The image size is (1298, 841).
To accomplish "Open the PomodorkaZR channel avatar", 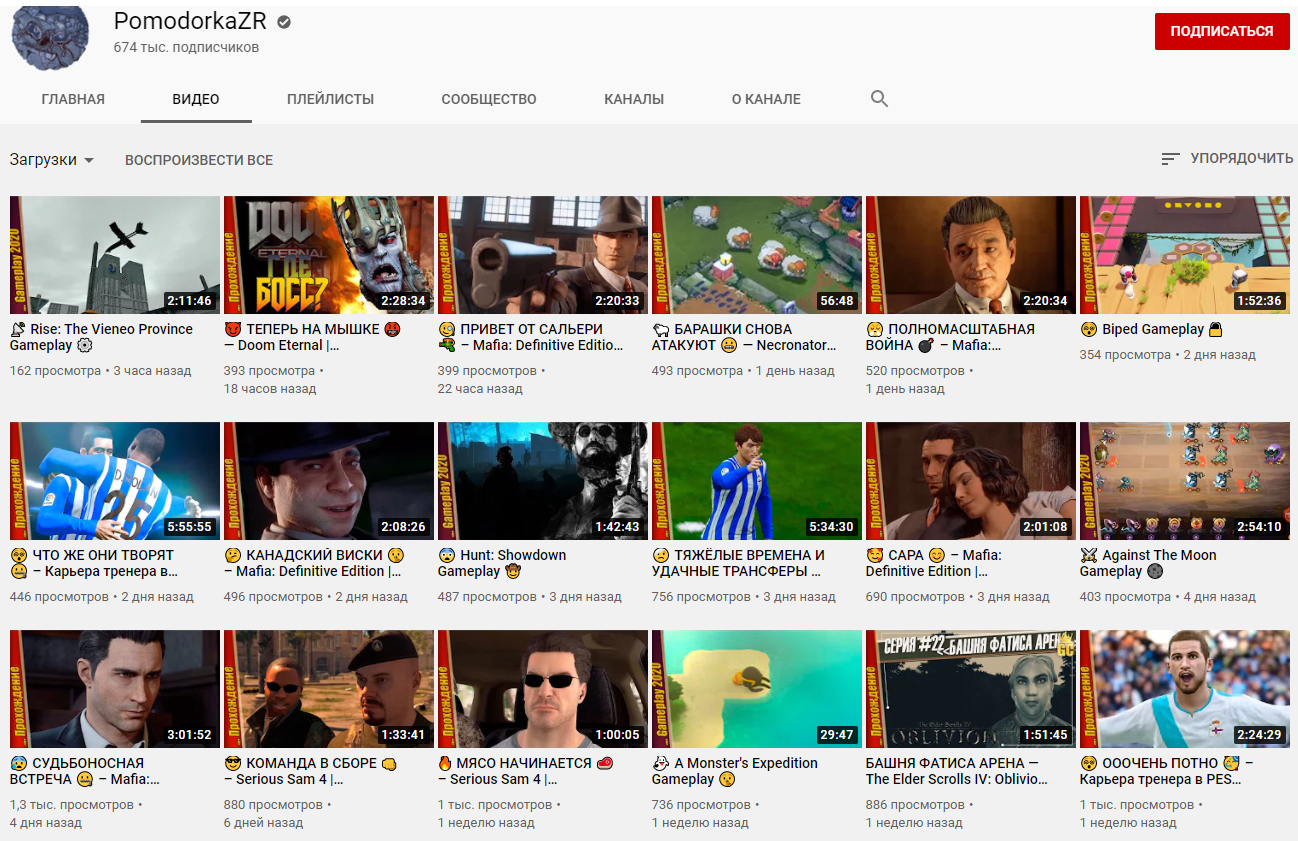I will (50, 38).
